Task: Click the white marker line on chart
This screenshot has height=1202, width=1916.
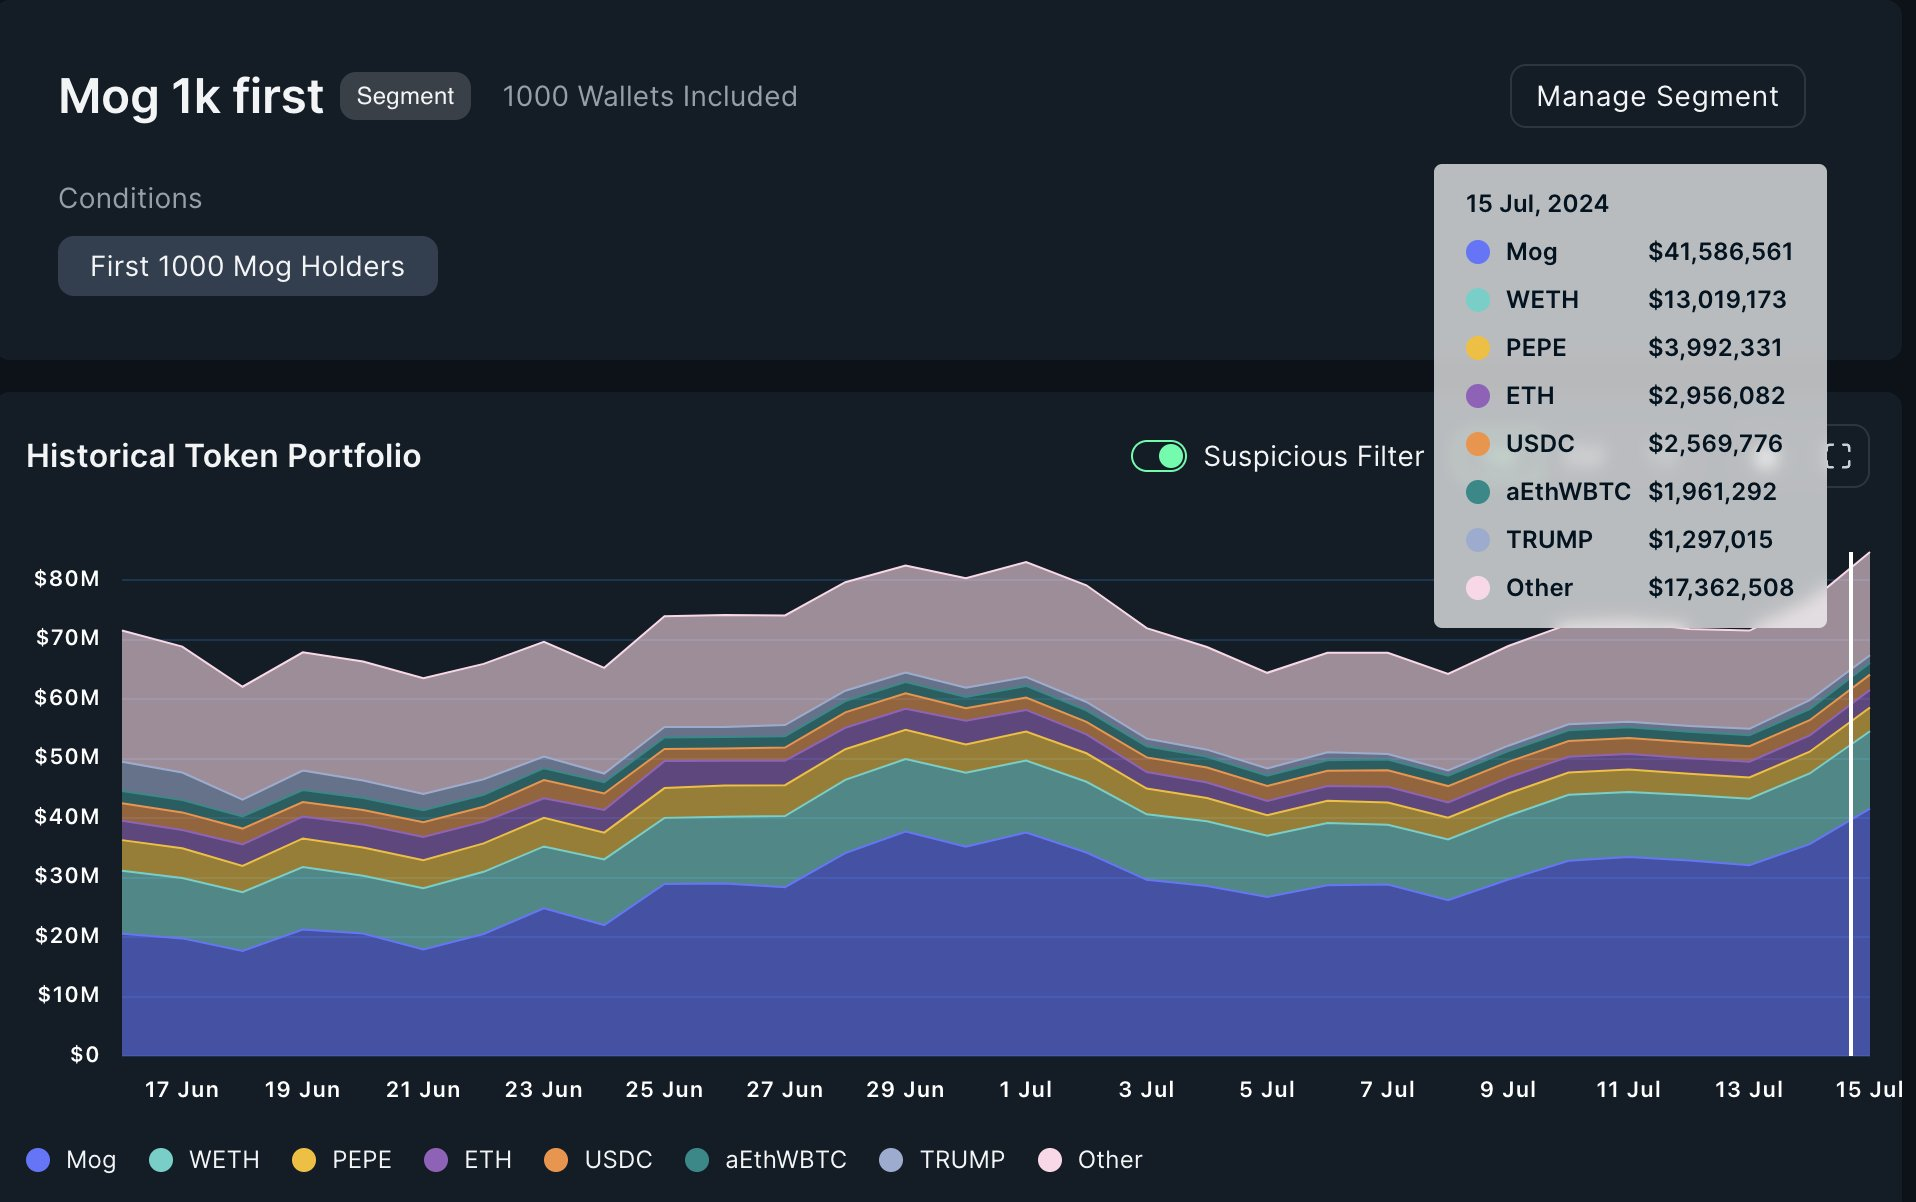Action: 1851,800
